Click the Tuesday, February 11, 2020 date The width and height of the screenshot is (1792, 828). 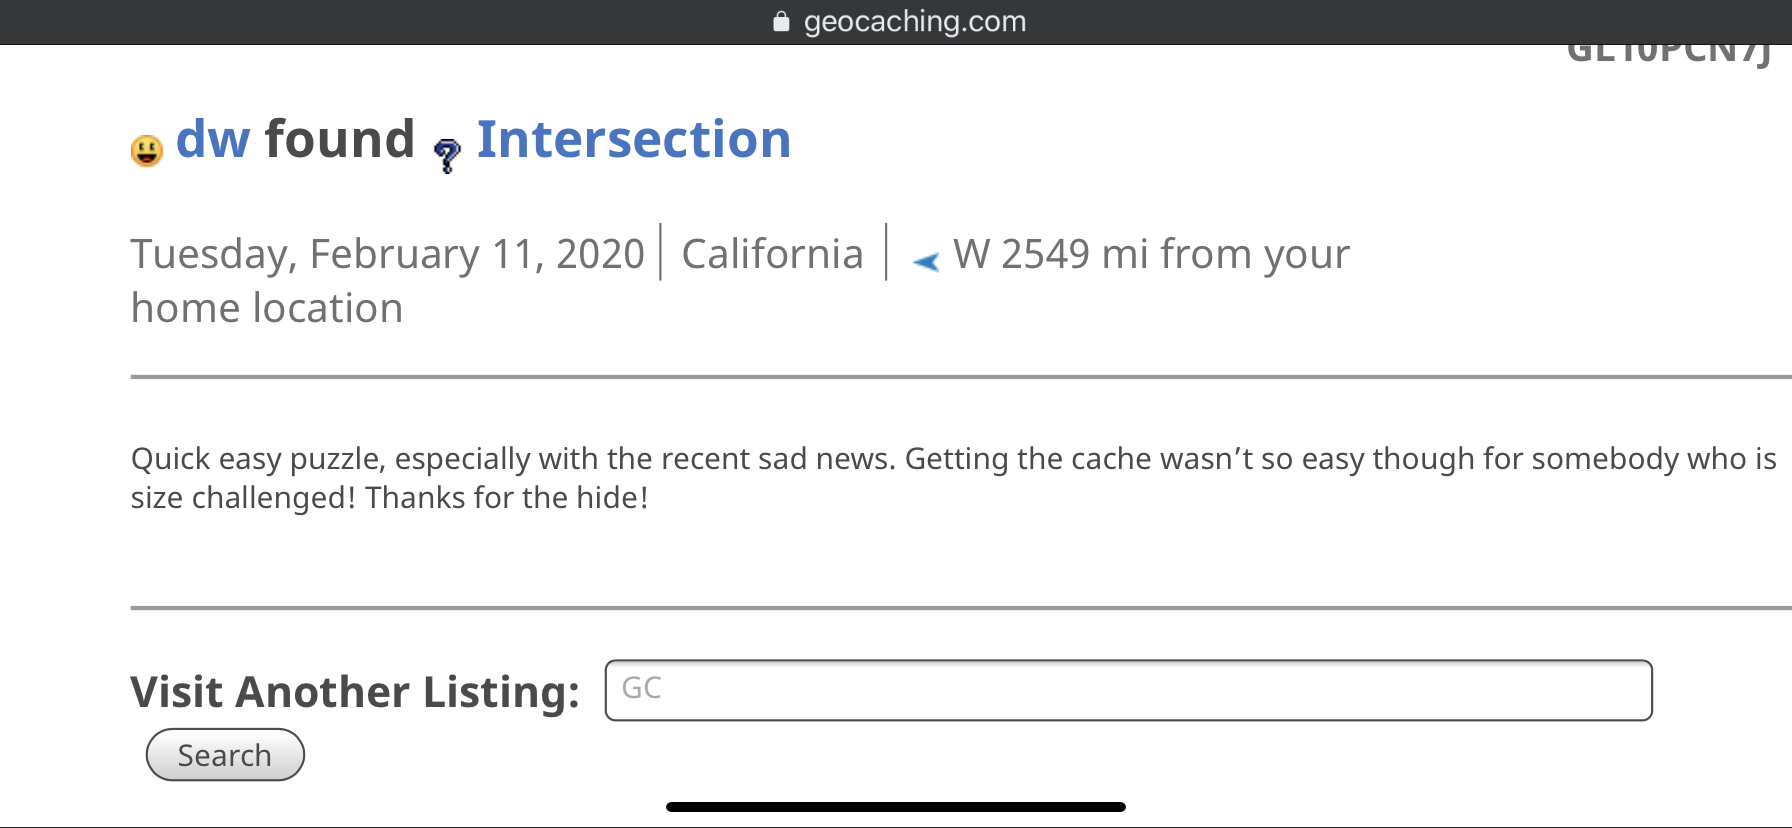pyautogui.click(x=388, y=254)
